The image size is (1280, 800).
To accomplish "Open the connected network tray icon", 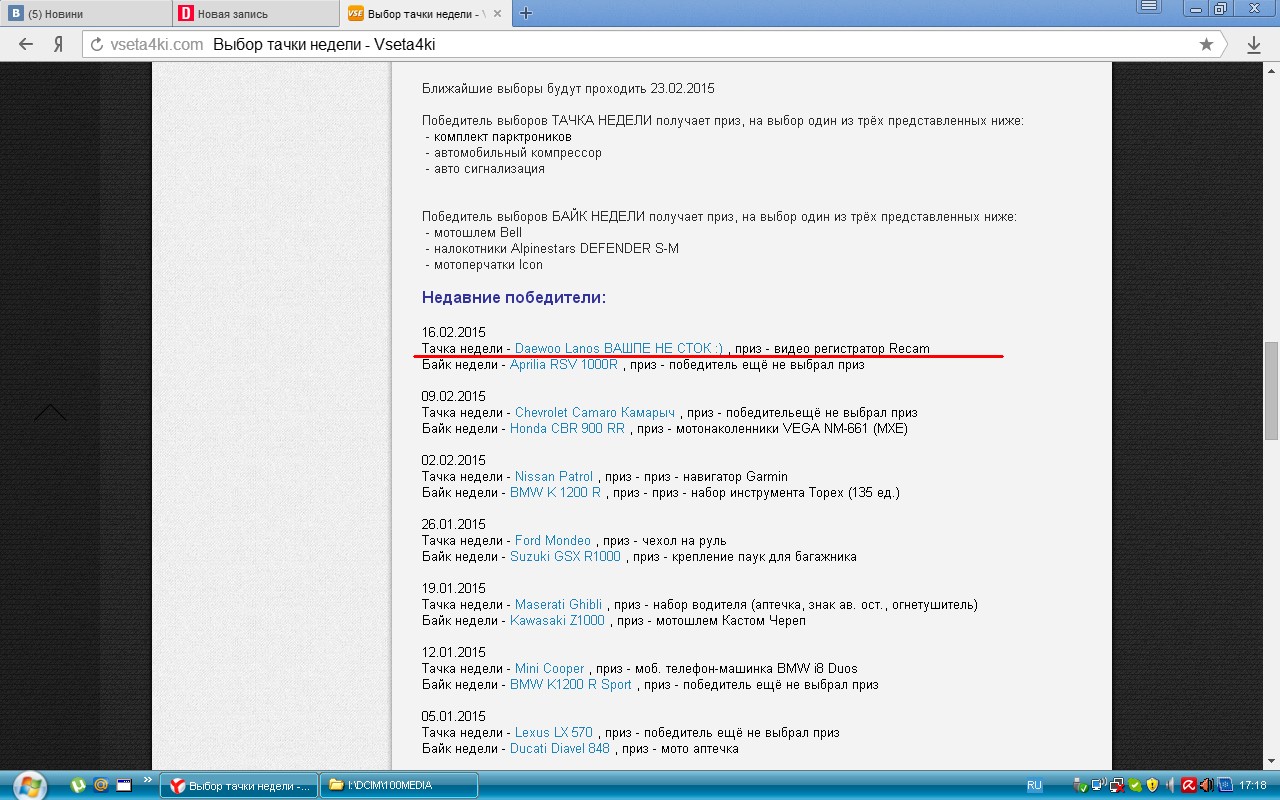I will click(x=1099, y=785).
